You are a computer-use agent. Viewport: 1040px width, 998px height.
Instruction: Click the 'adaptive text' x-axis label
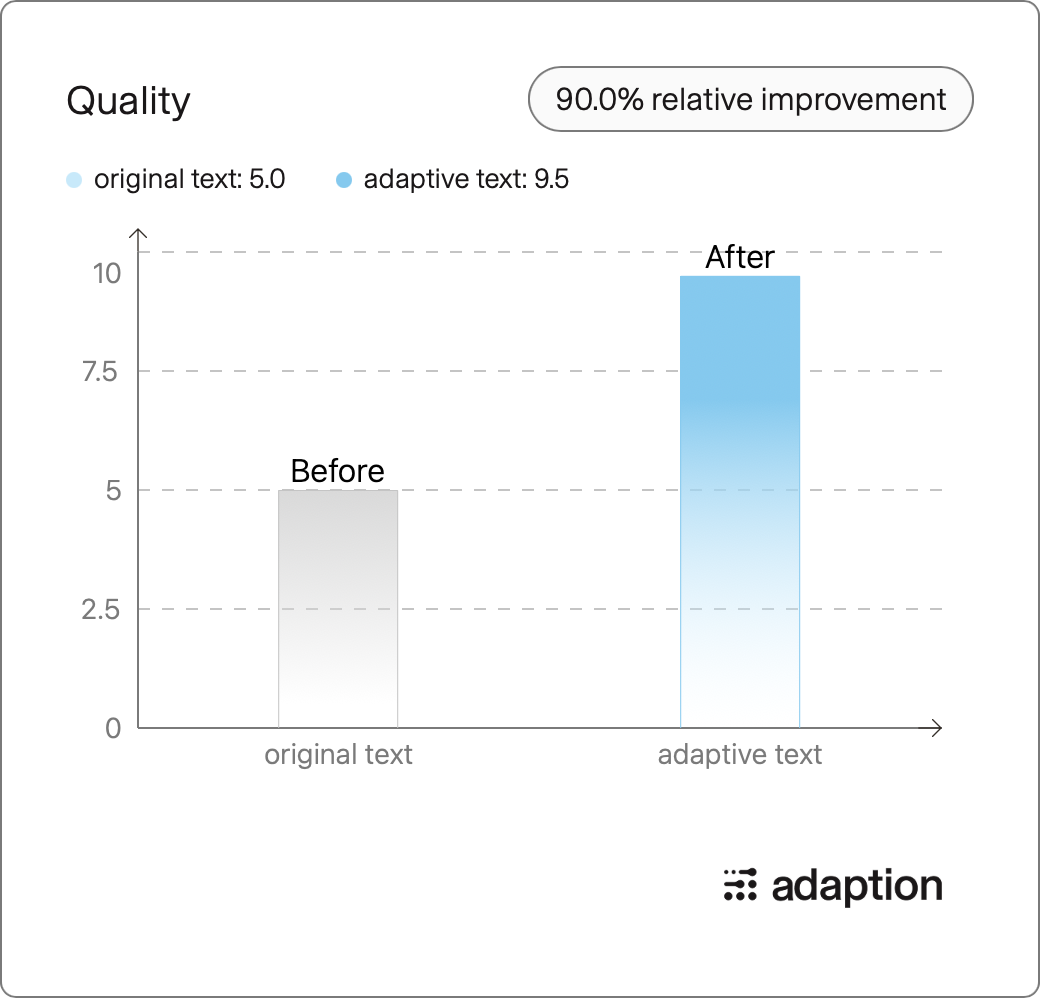click(740, 755)
